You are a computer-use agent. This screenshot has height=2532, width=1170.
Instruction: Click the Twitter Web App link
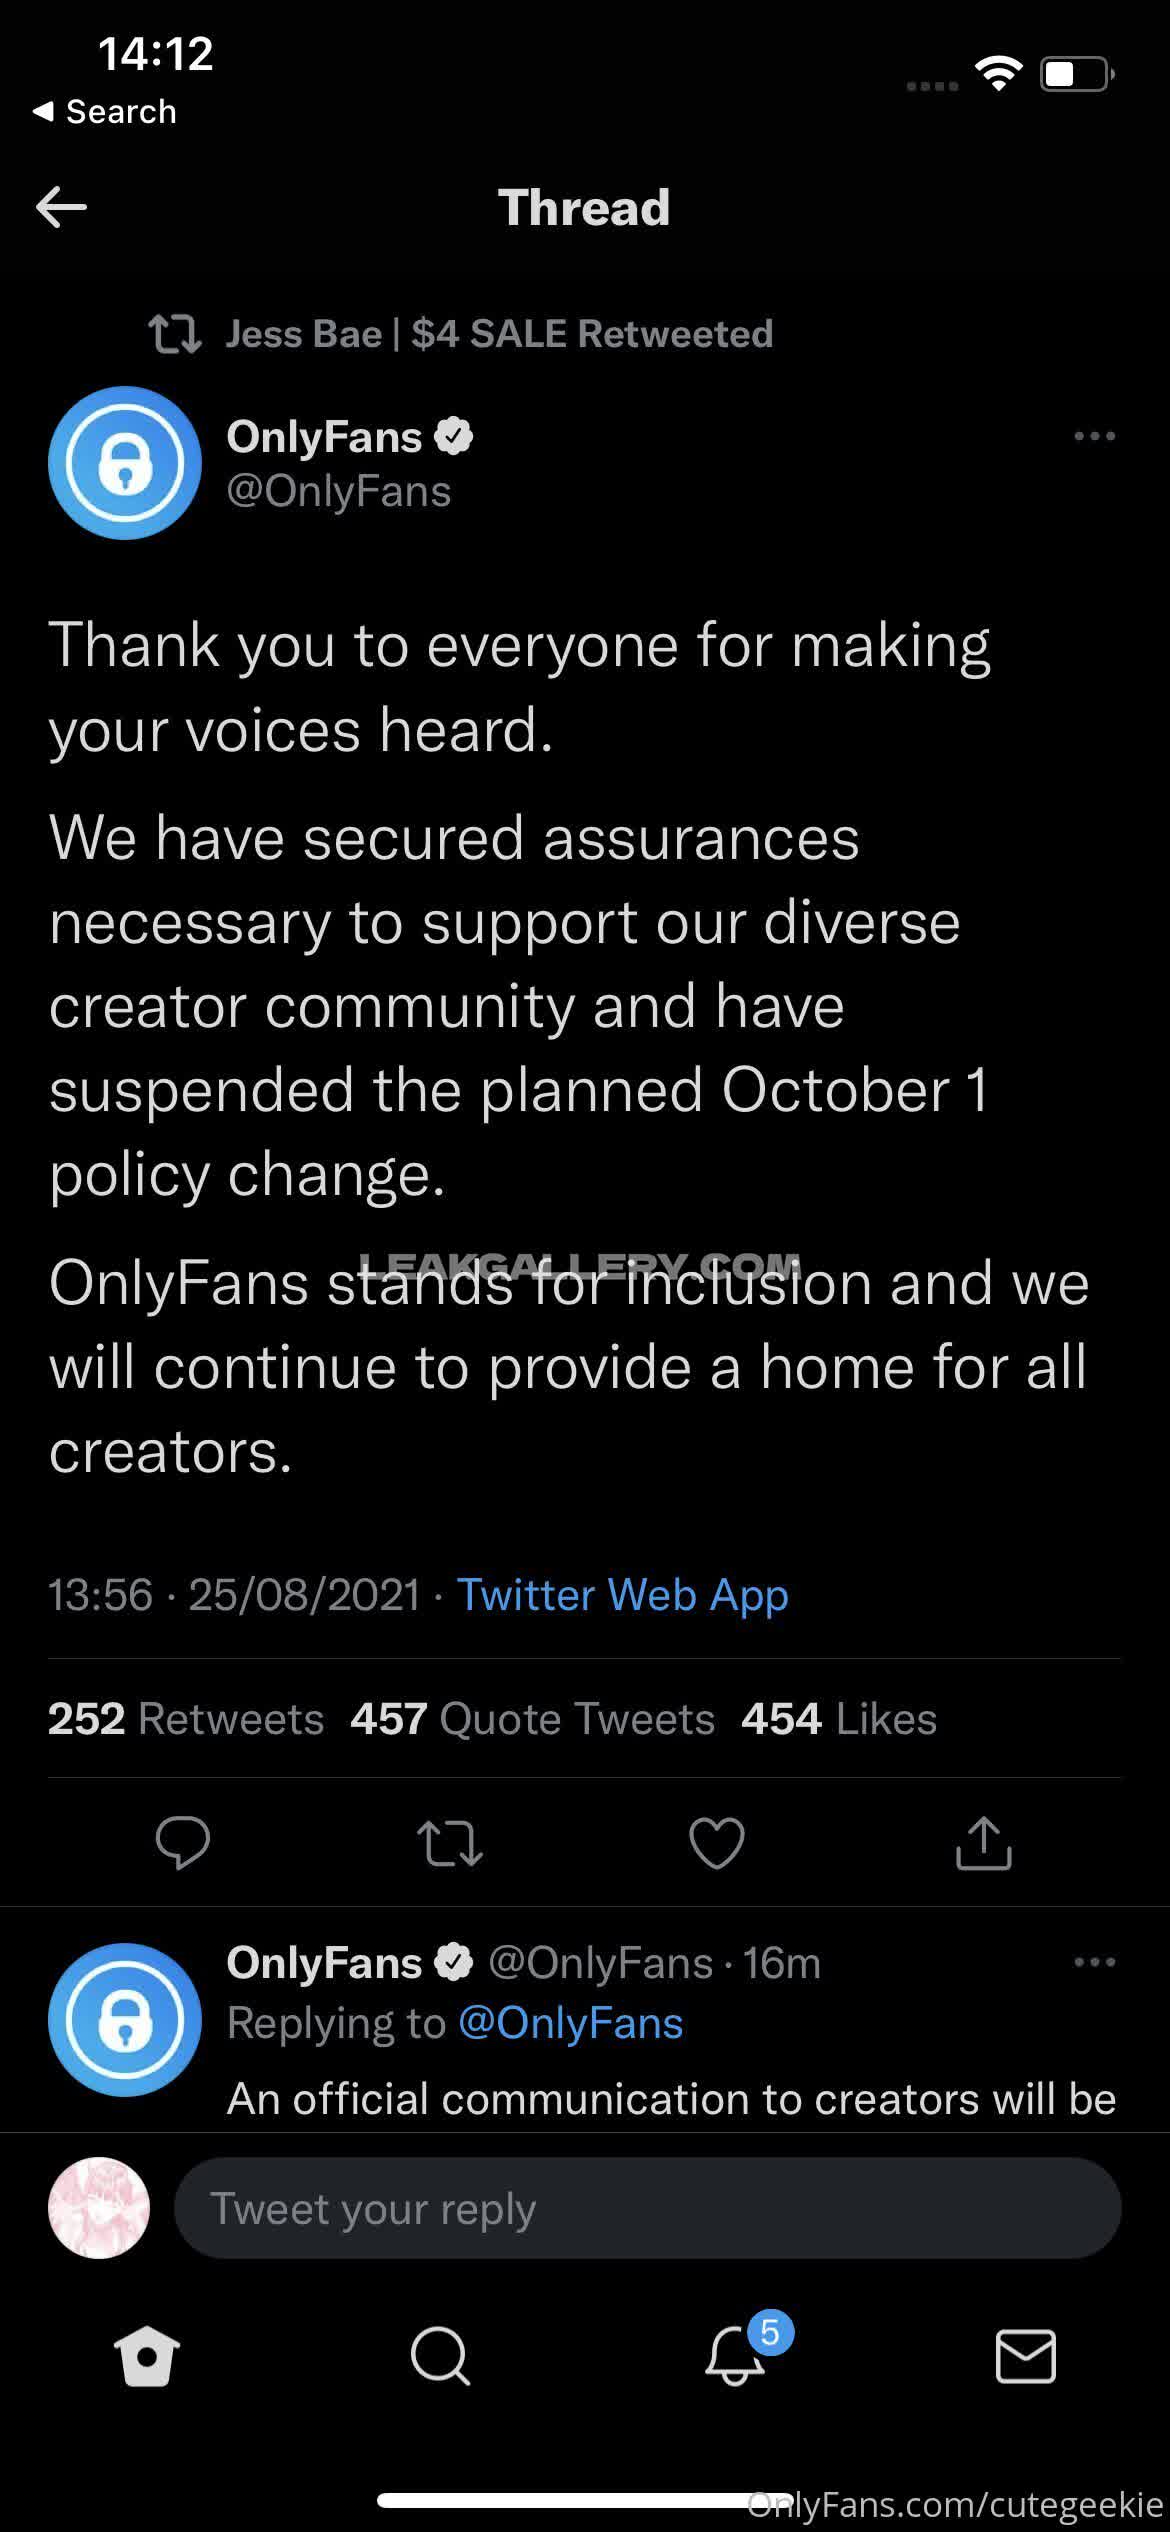[622, 1595]
